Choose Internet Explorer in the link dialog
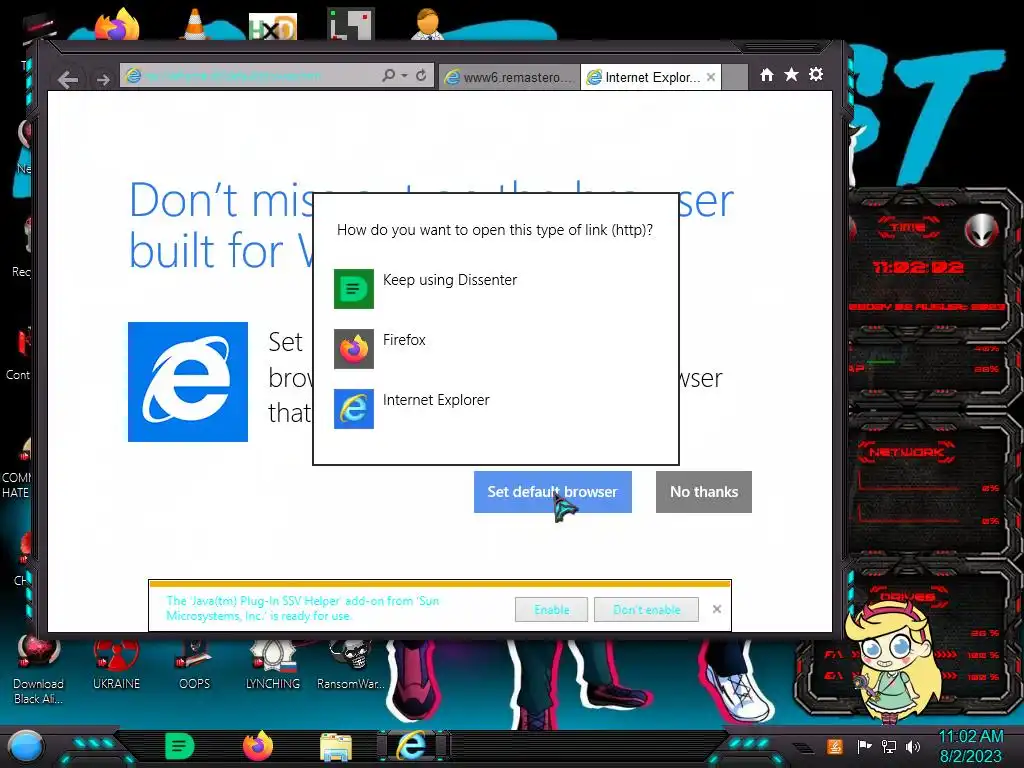1024x768 pixels. pyautogui.click(x=495, y=408)
